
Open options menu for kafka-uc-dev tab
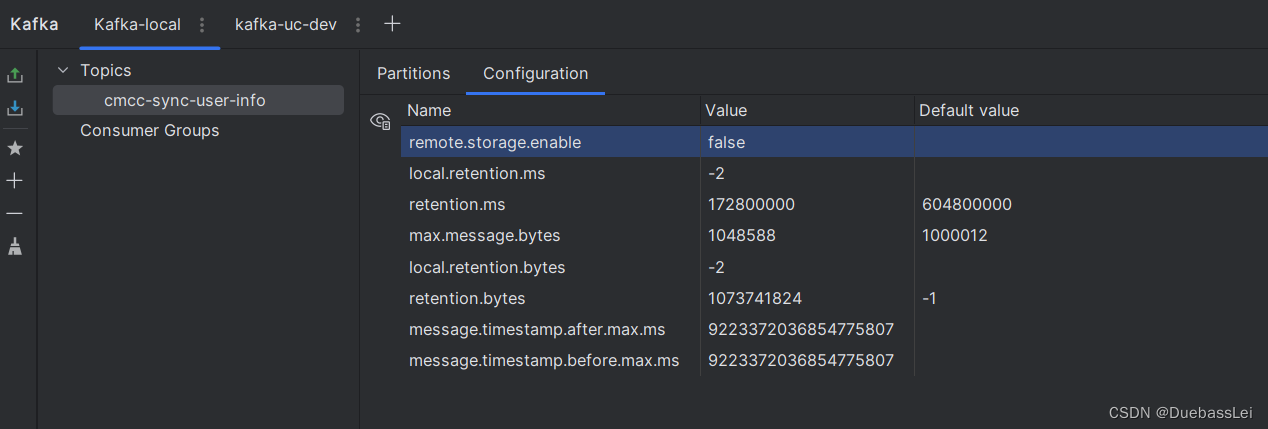pyautogui.click(x=358, y=25)
